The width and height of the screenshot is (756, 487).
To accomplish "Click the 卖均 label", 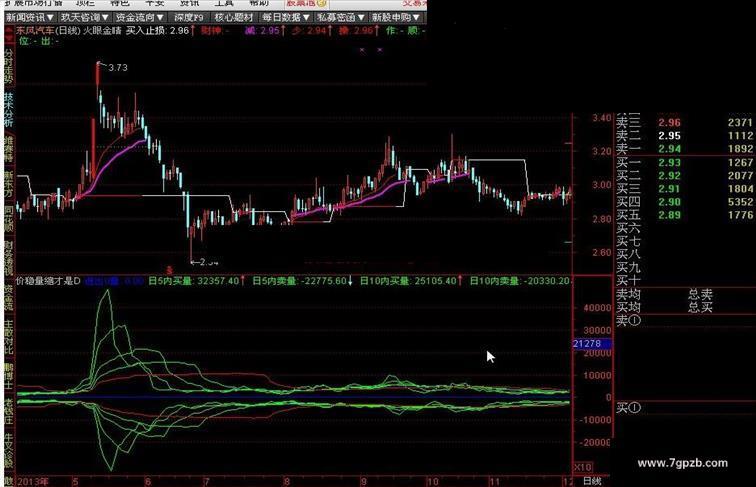I will point(628,294).
